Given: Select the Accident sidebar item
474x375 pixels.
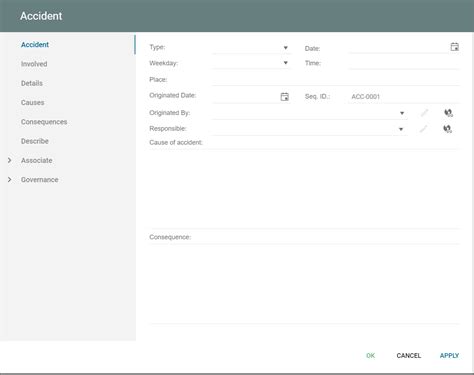Looking at the screenshot, I should [35, 45].
